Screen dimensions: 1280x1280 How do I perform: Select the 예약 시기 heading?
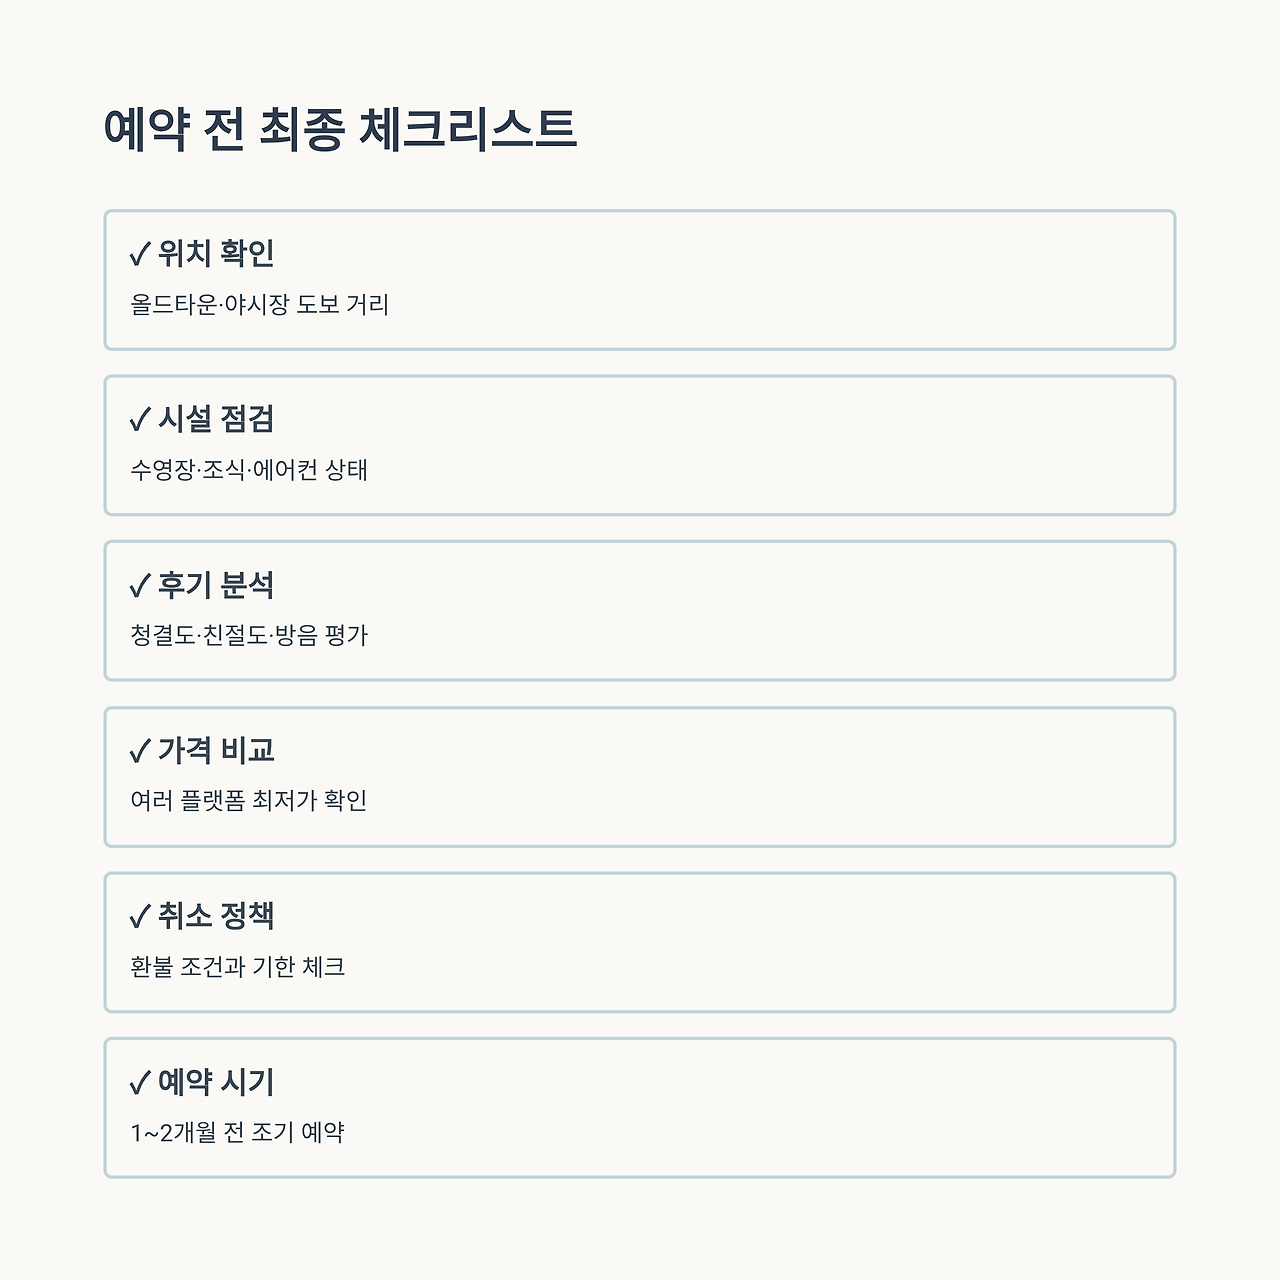(x=216, y=1082)
